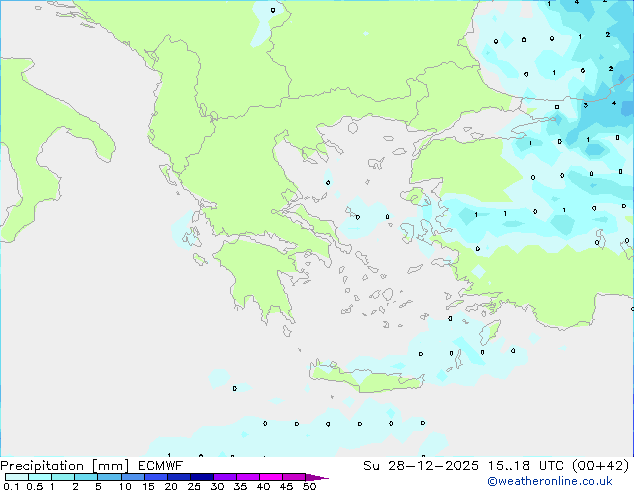Click the date 'Su 28-12-2025'
This screenshot has height=490, width=634.
(x=421, y=466)
